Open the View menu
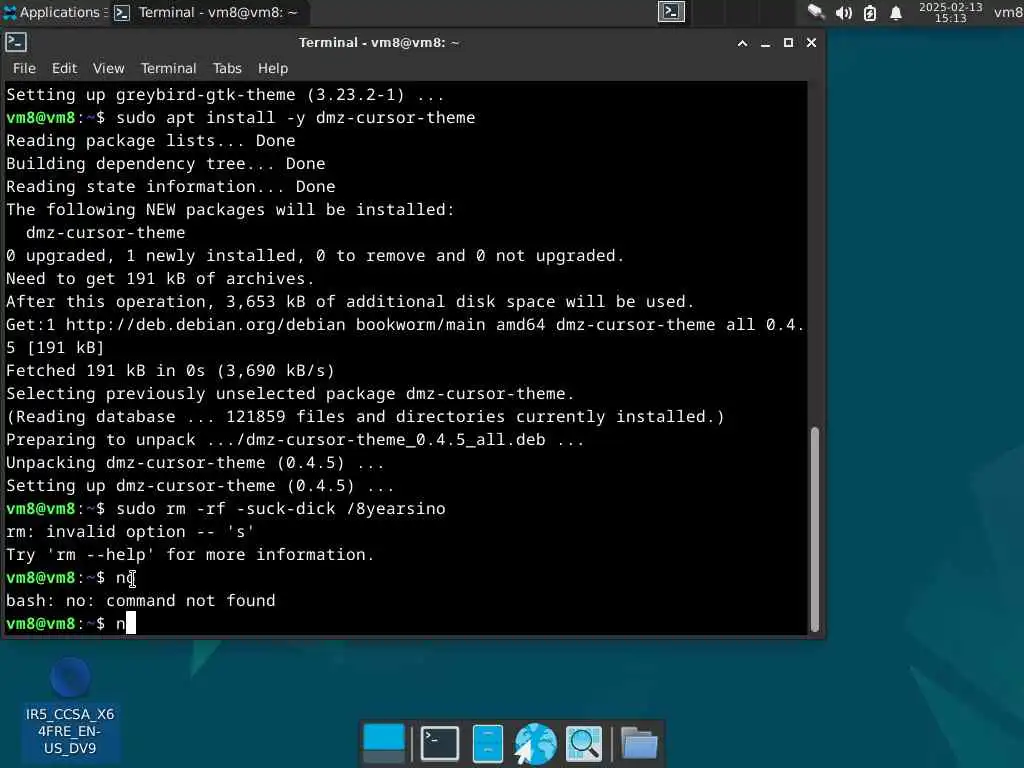The height and width of the screenshot is (768, 1024). [108, 68]
